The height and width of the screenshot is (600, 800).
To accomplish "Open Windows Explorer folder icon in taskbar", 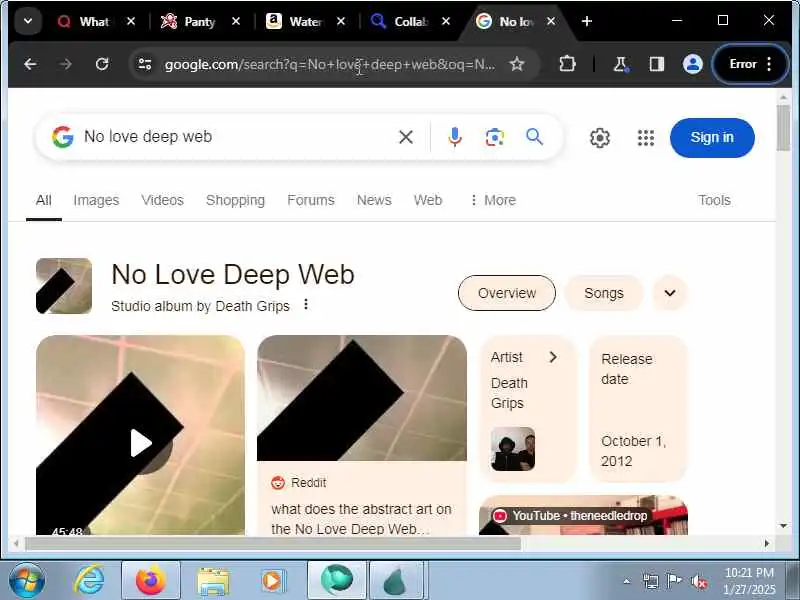I will [213, 581].
